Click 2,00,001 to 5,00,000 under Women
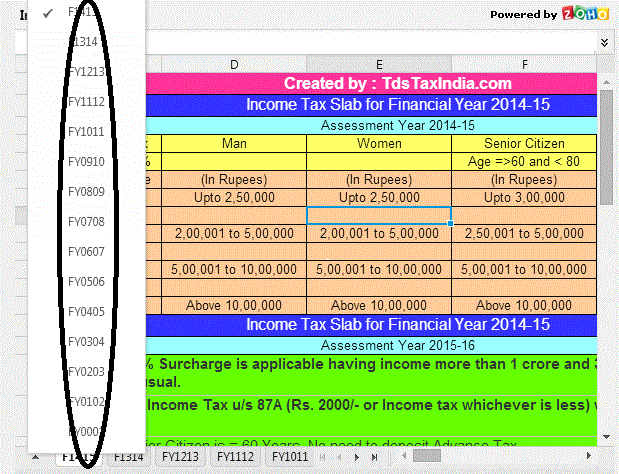 coord(379,233)
